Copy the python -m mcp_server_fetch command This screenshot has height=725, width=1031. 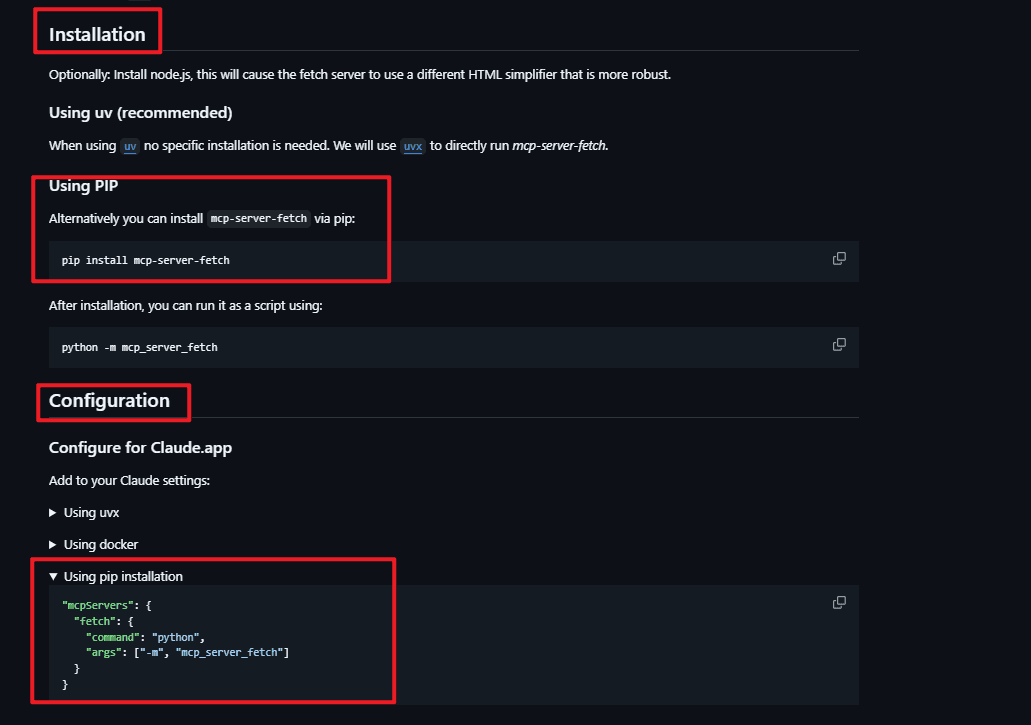pyautogui.click(x=839, y=345)
